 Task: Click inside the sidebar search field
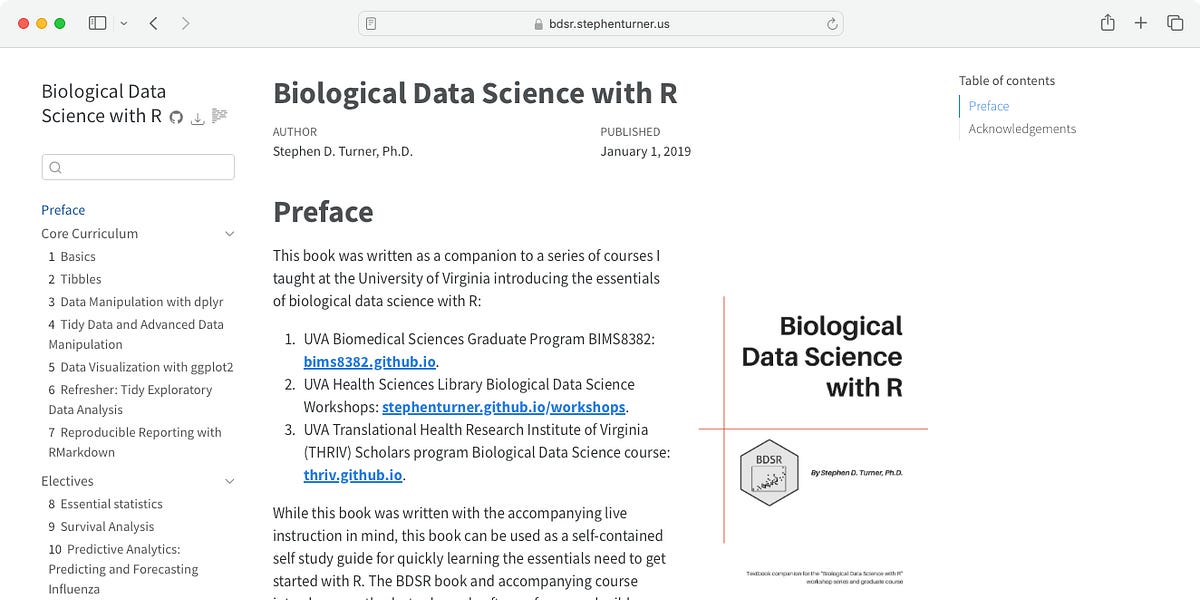pos(138,167)
